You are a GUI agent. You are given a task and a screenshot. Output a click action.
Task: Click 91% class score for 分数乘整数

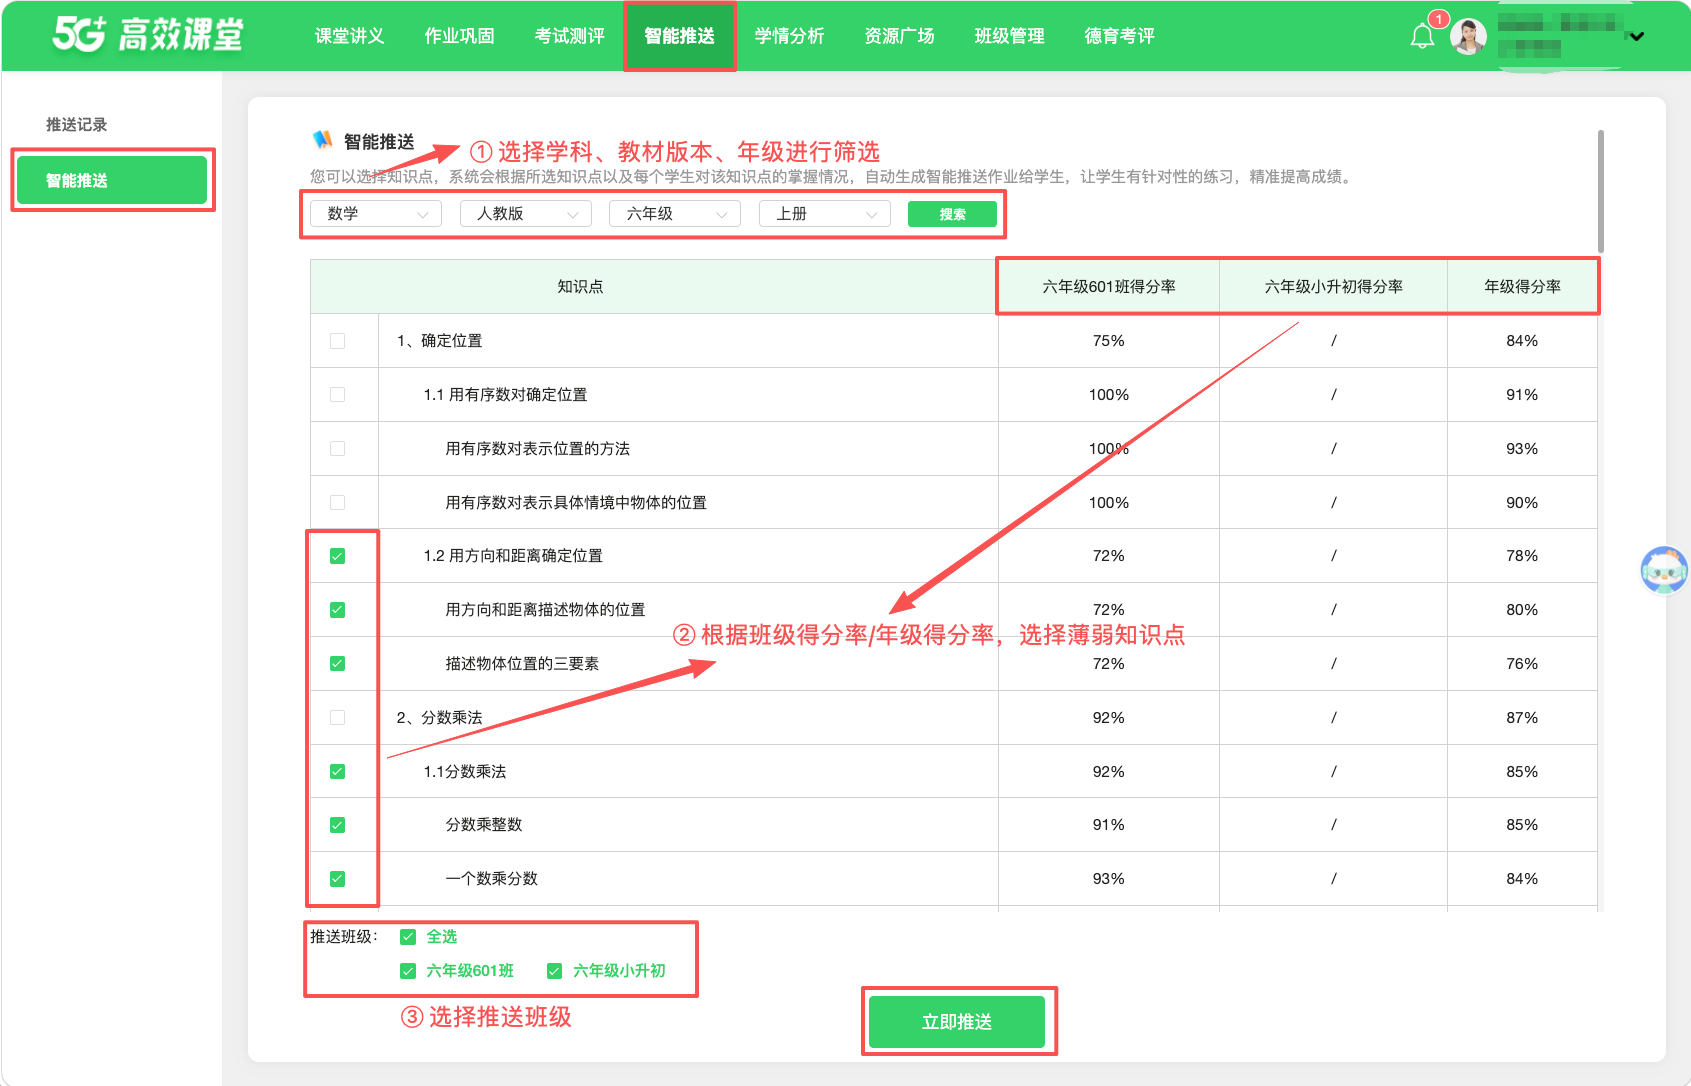coord(1108,825)
